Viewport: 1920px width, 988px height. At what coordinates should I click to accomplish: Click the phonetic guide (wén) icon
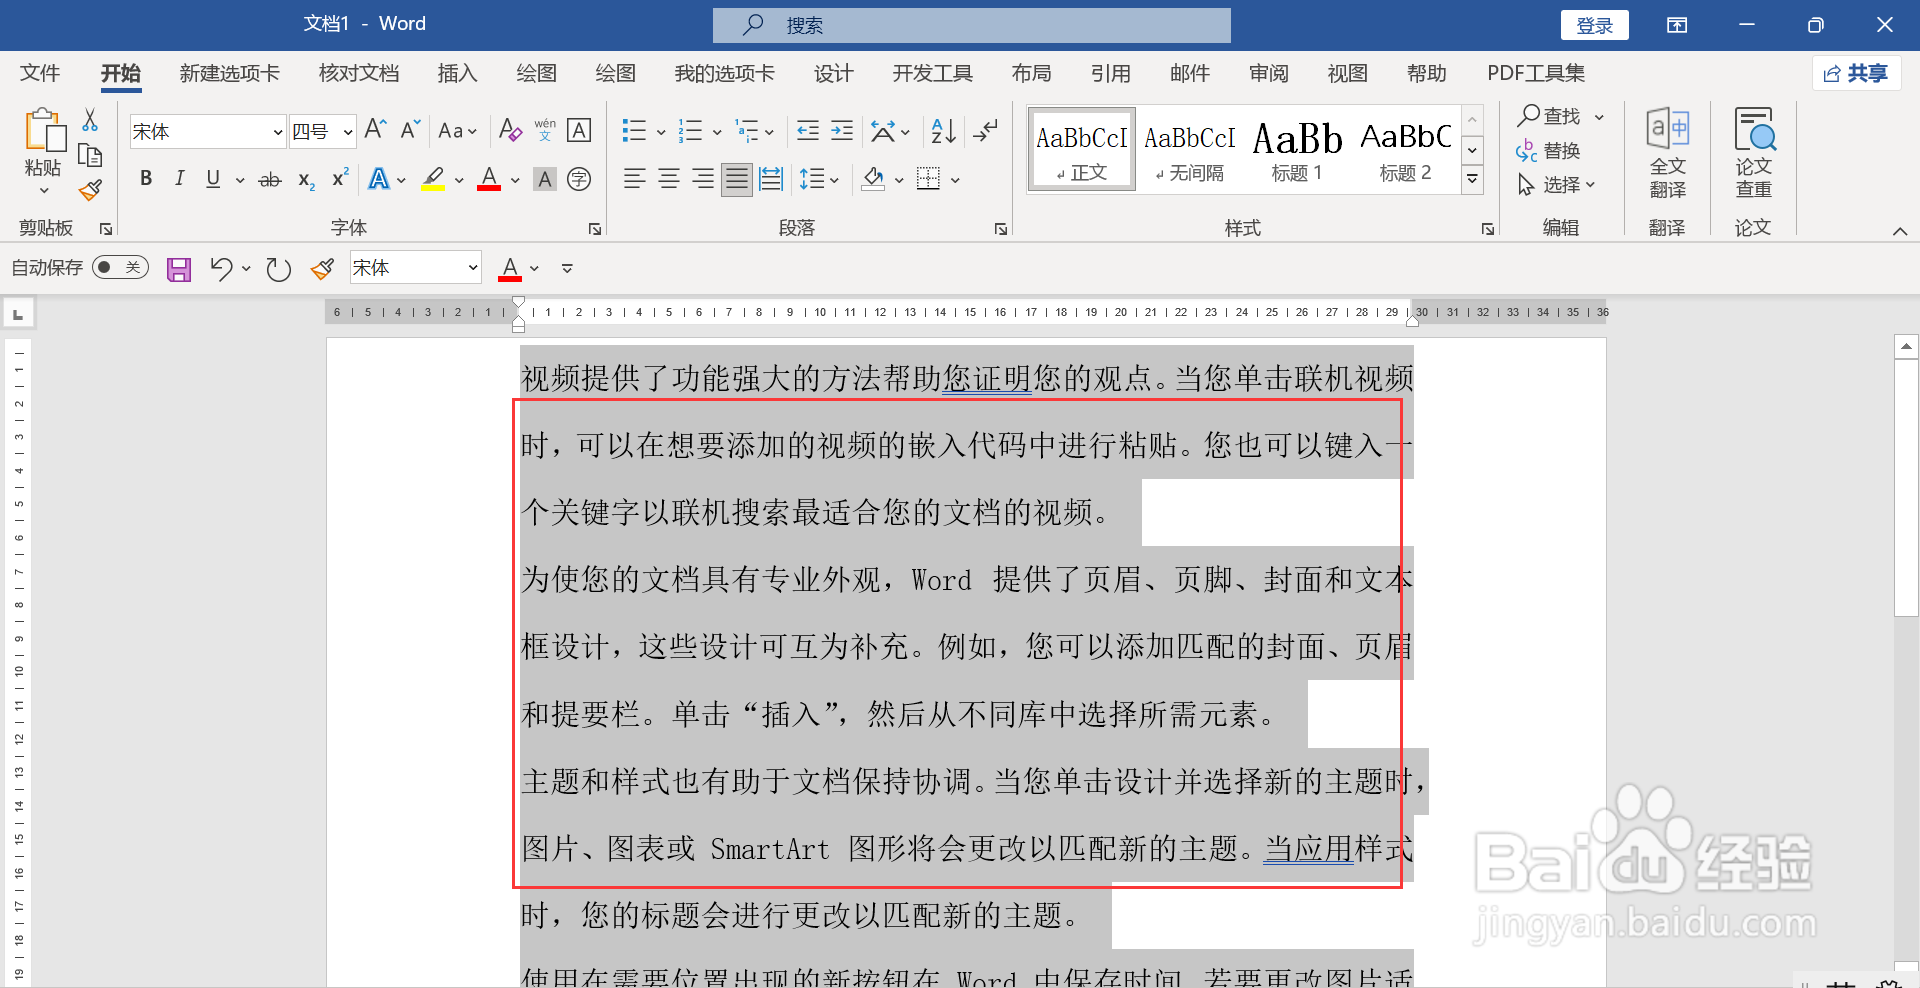pos(545,130)
